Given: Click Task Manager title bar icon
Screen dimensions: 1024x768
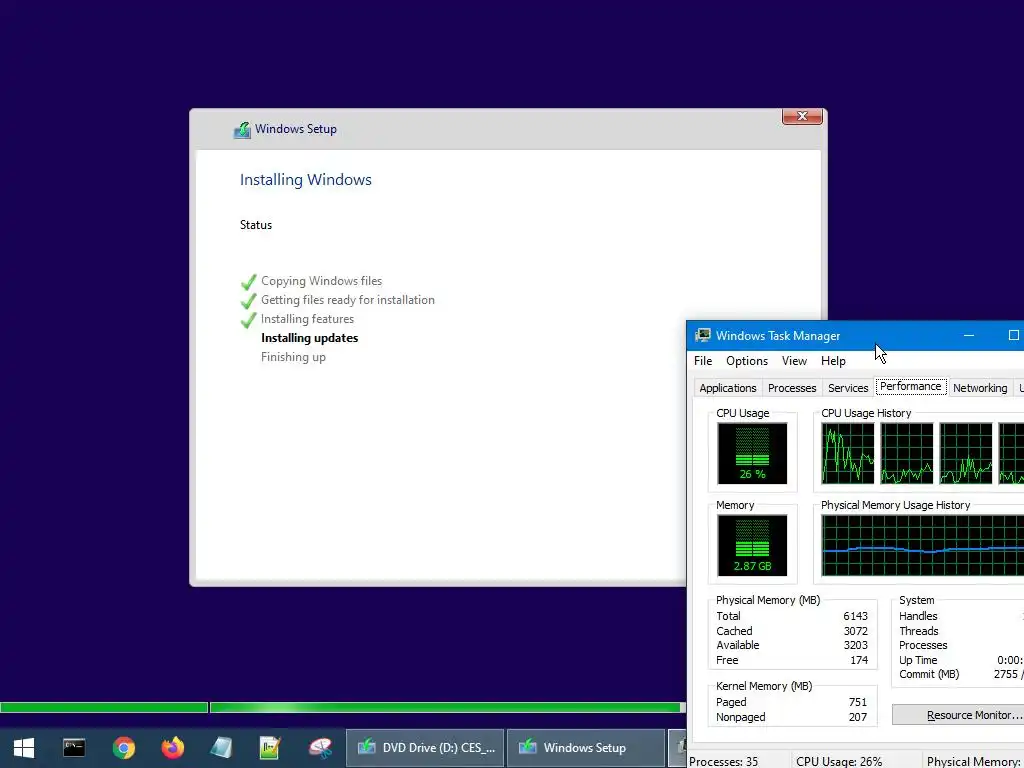Looking at the screenshot, I should tap(703, 336).
